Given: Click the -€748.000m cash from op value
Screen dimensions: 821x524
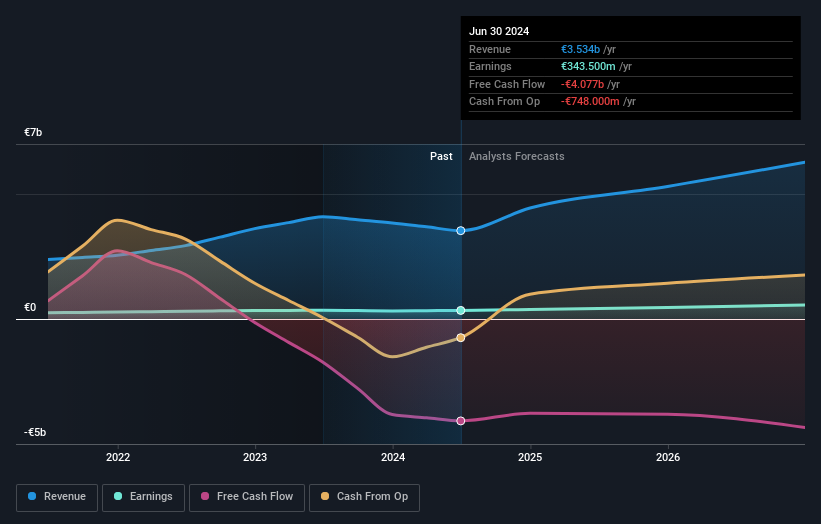Looking at the screenshot, I should 590,102.
